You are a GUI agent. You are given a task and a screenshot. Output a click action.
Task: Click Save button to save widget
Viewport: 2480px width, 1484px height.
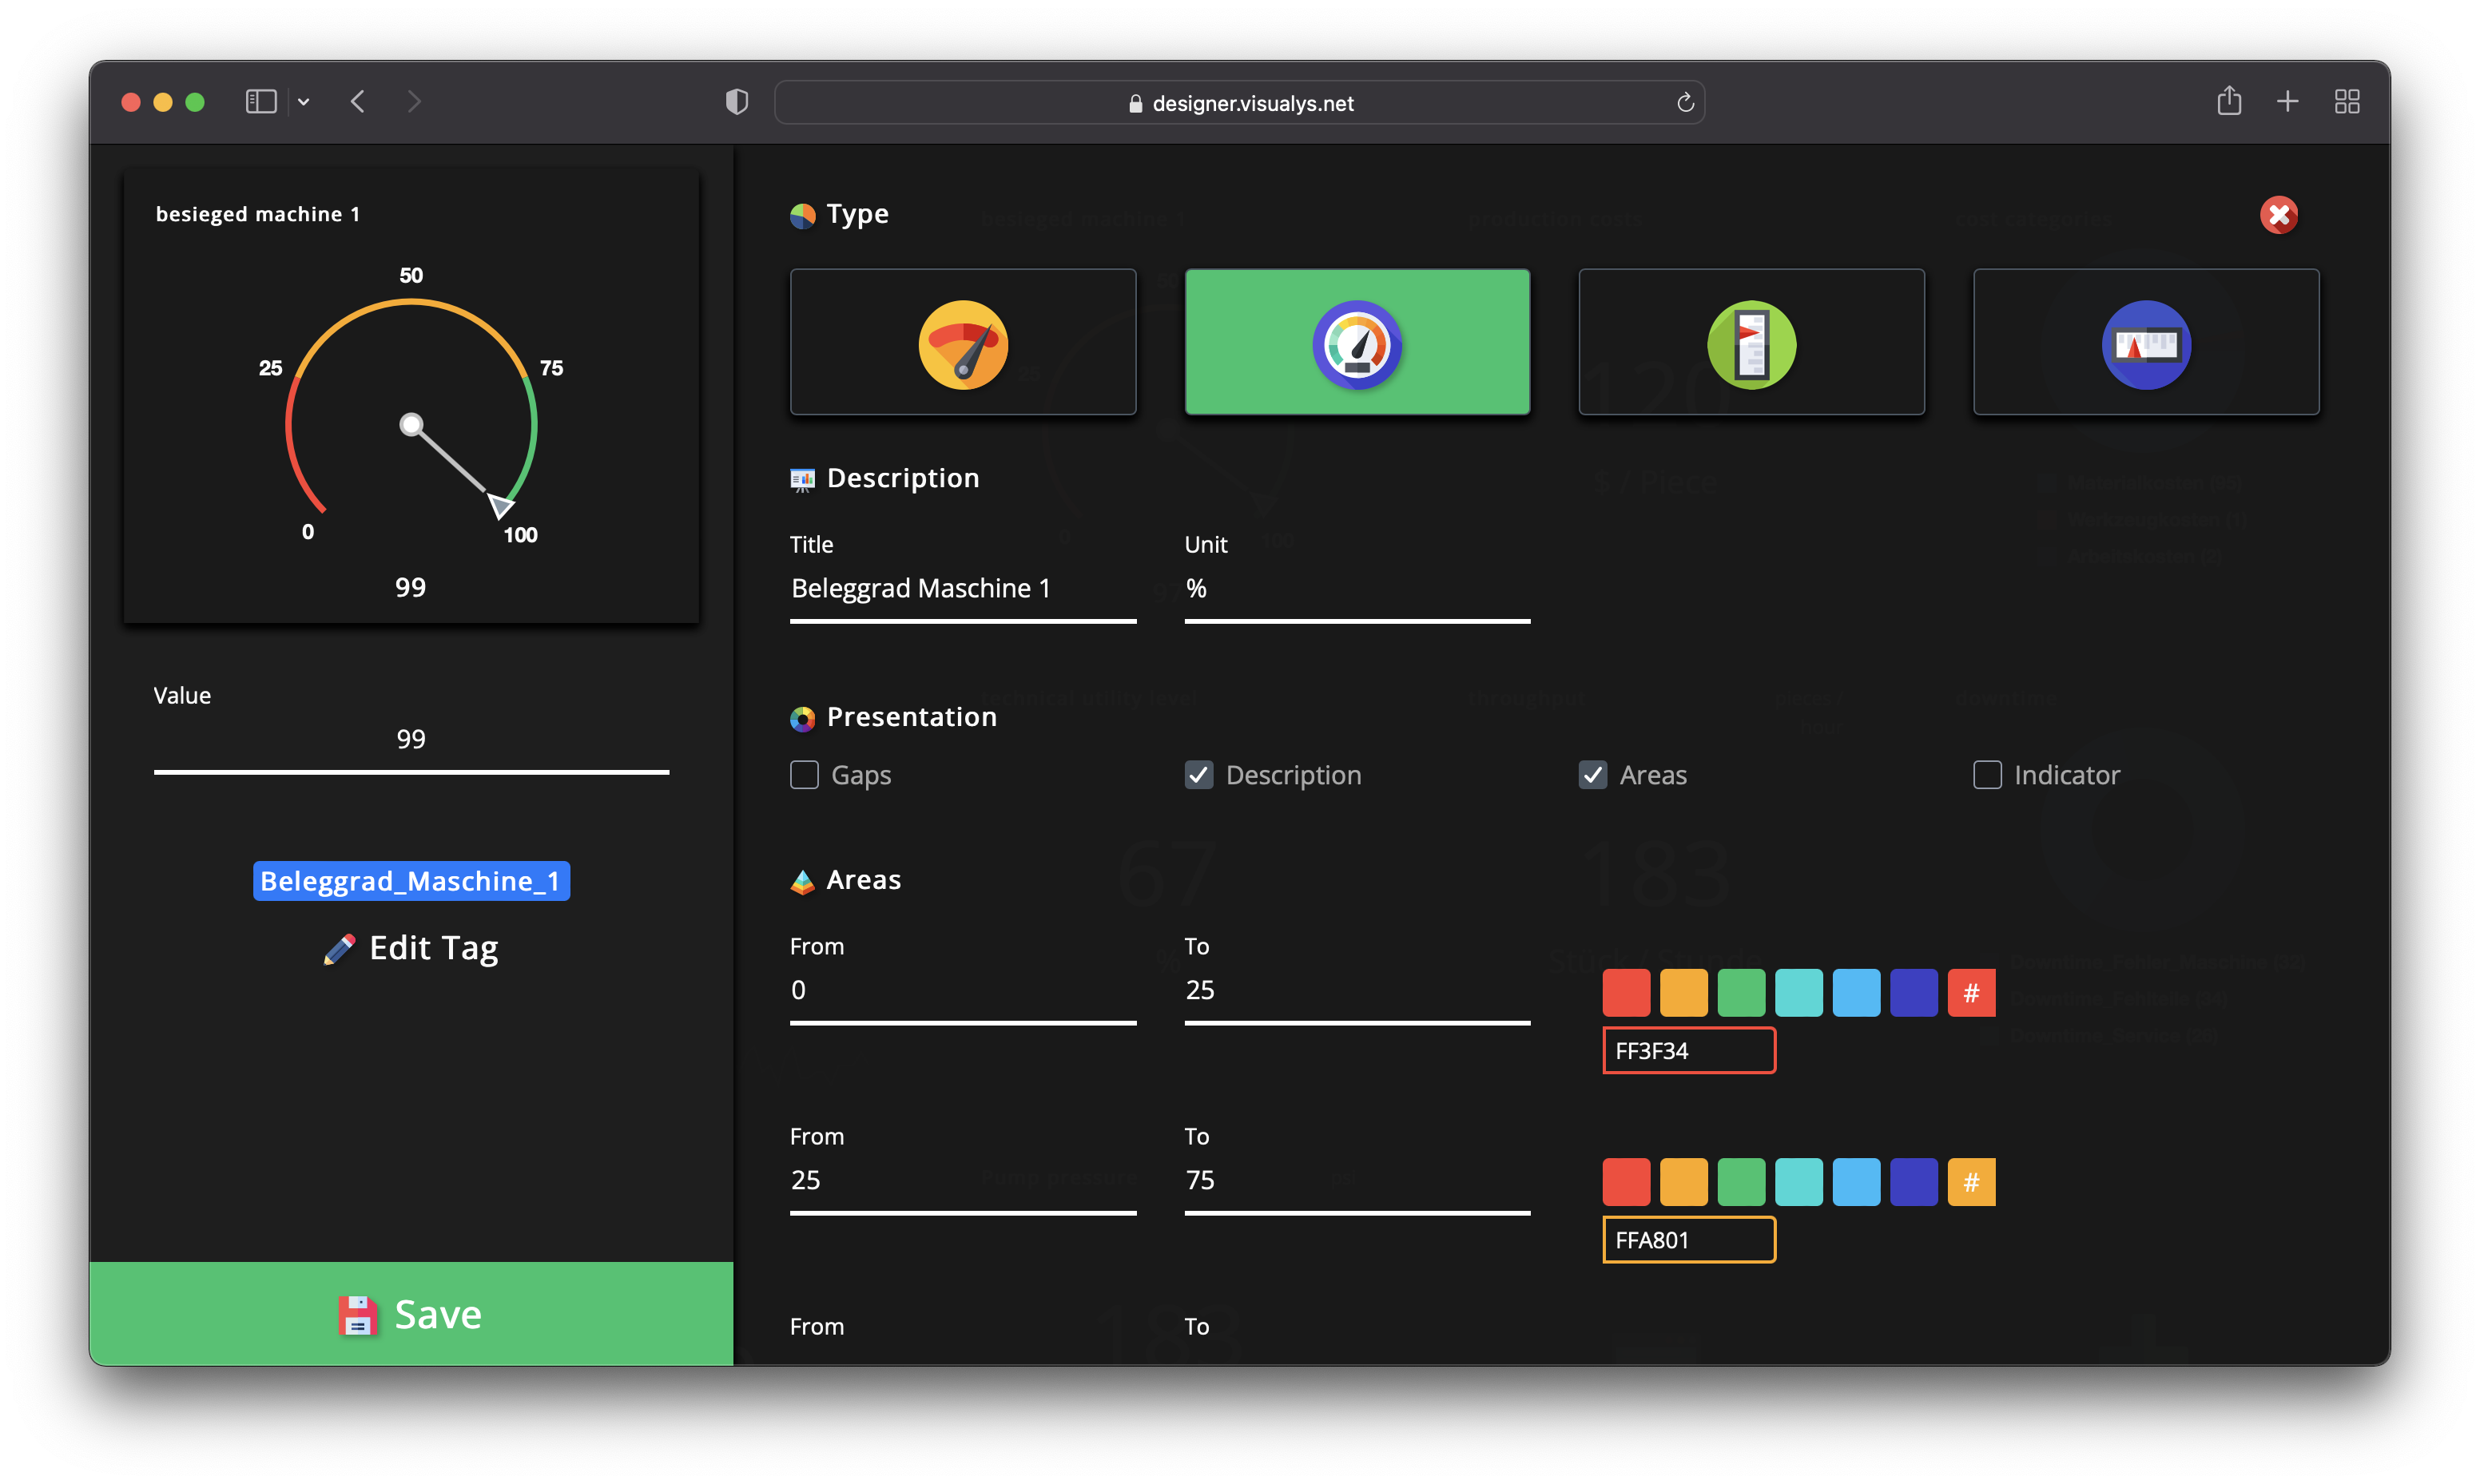click(x=411, y=1312)
